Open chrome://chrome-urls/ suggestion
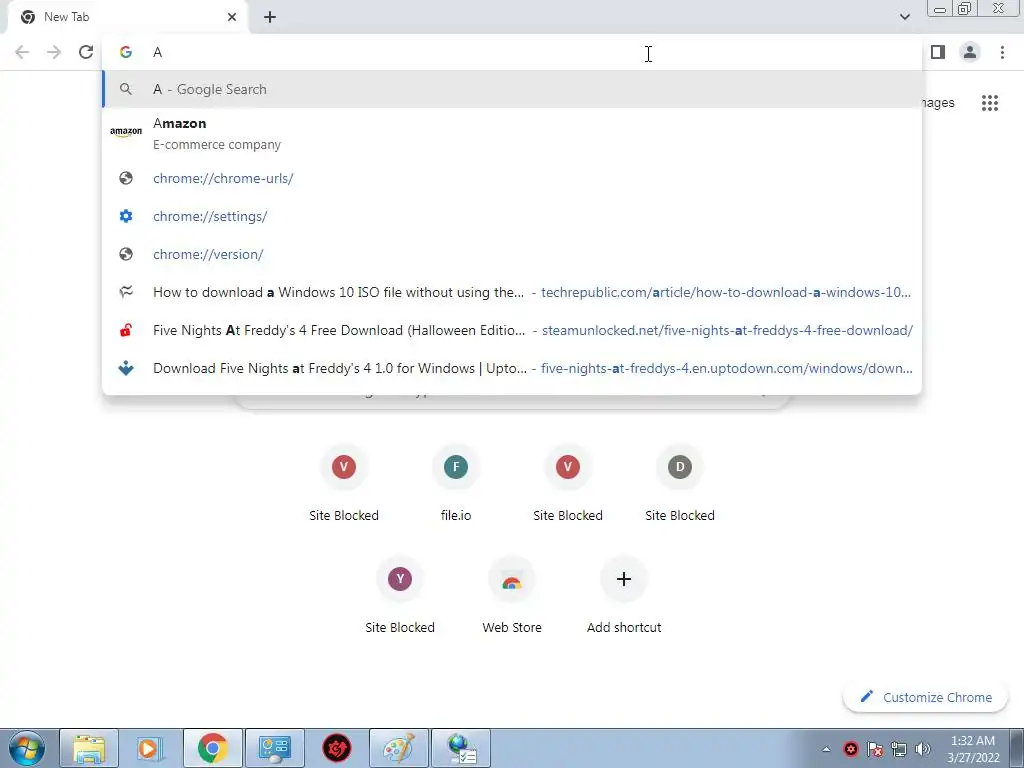 click(x=512, y=178)
